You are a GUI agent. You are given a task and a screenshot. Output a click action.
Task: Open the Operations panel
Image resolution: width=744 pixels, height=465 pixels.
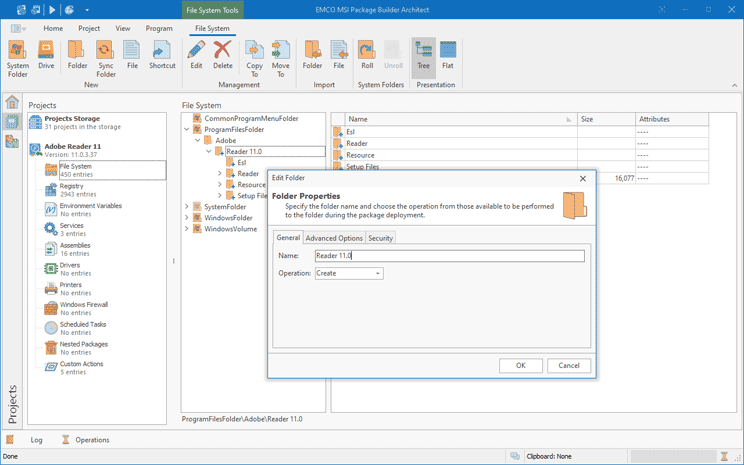(86, 440)
